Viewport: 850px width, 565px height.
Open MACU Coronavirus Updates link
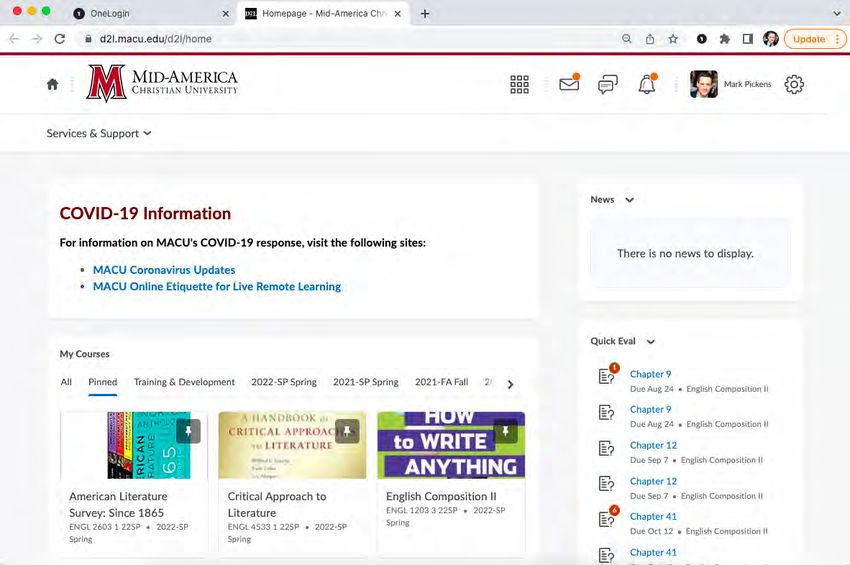[164, 270]
